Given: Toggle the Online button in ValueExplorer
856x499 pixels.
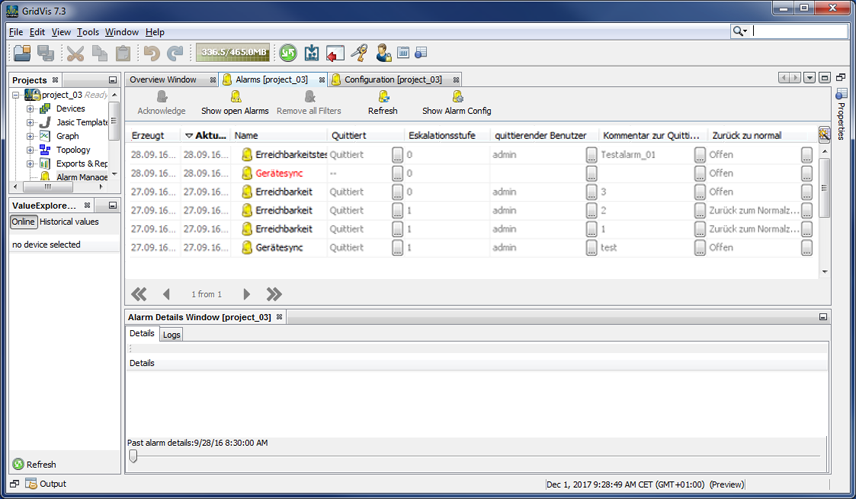Looking at the screenshot, I should point(23,222).
